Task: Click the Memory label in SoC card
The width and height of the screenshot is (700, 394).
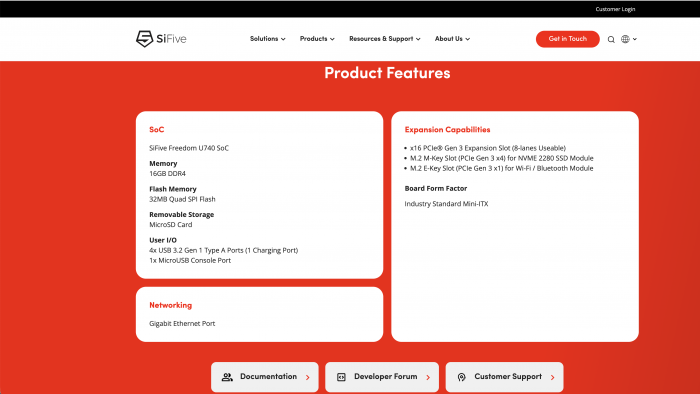Action: 163,164
